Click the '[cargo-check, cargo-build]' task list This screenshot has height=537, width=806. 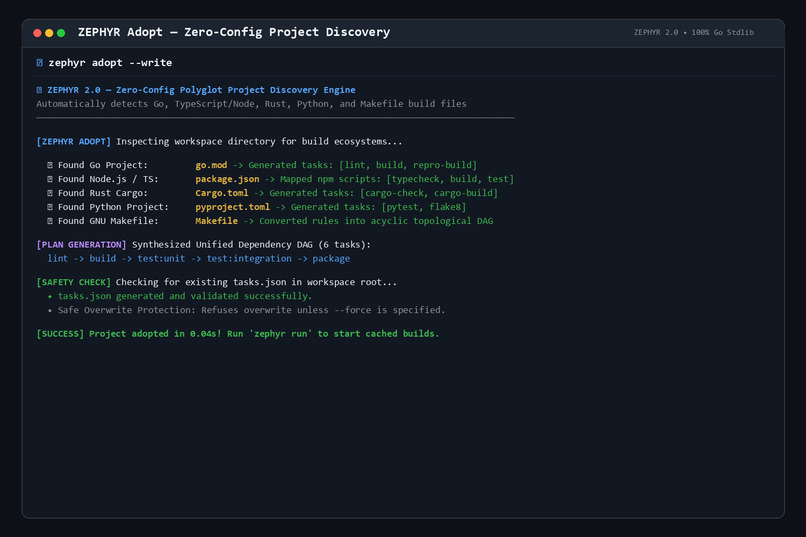[x=429, y=193]
